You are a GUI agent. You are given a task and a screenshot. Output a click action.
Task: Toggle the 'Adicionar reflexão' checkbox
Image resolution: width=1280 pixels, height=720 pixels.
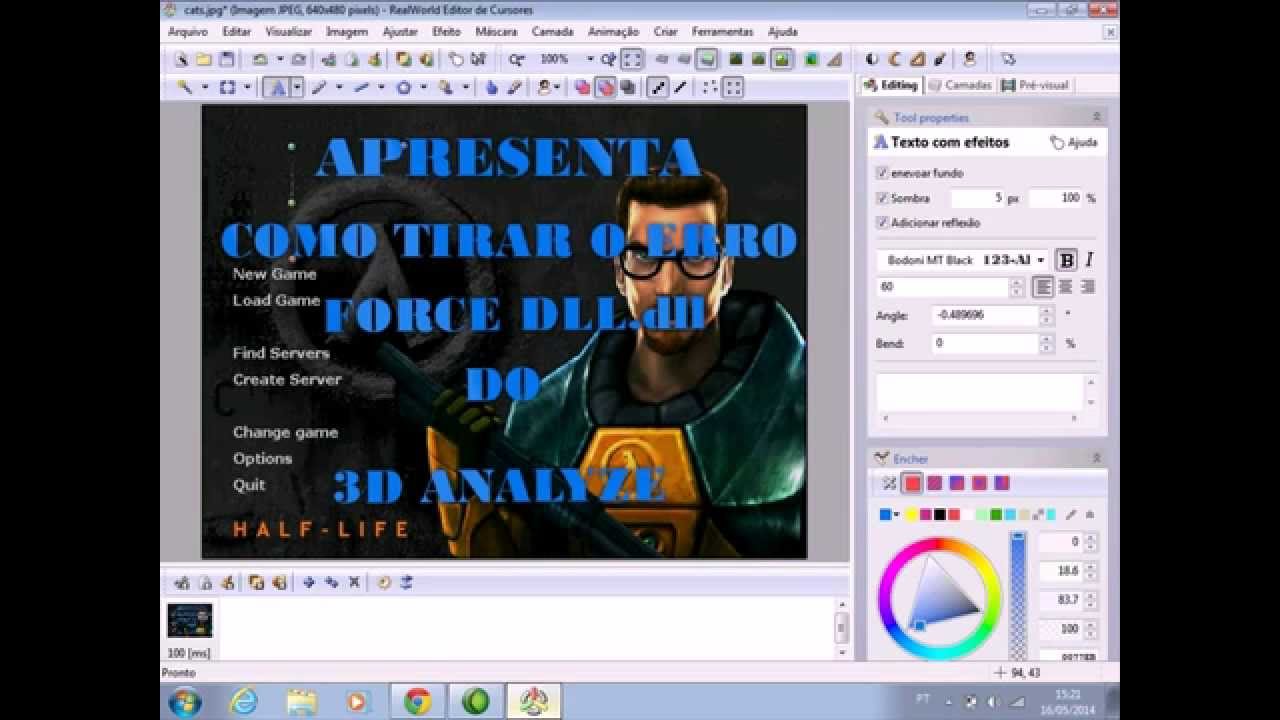(x=882, y=223)
